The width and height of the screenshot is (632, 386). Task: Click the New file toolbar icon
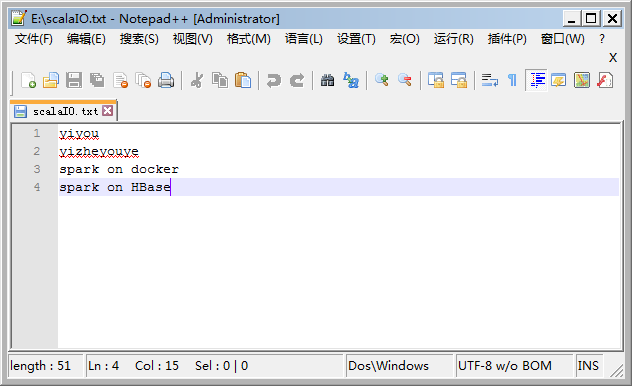coord(28,80)
